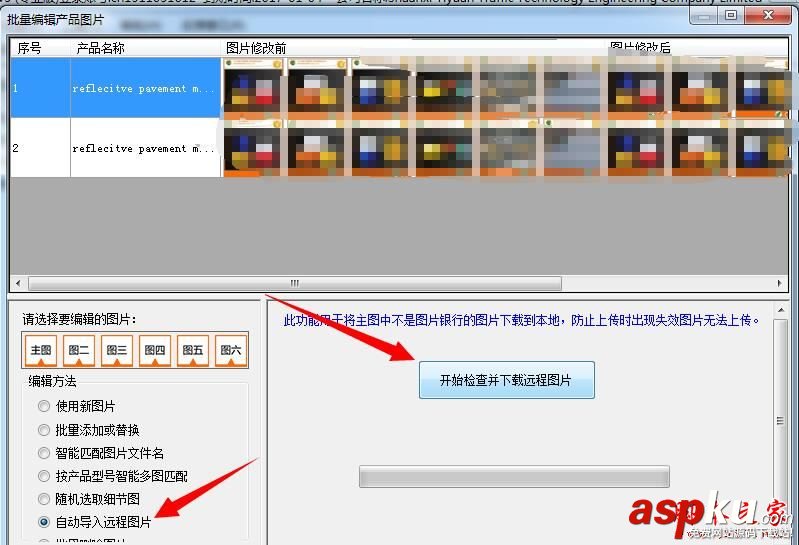The height and width of the screenshot is (545, 799).
Task: Click the horizontal scrollbar thumb of table
Action: point(295,283)
